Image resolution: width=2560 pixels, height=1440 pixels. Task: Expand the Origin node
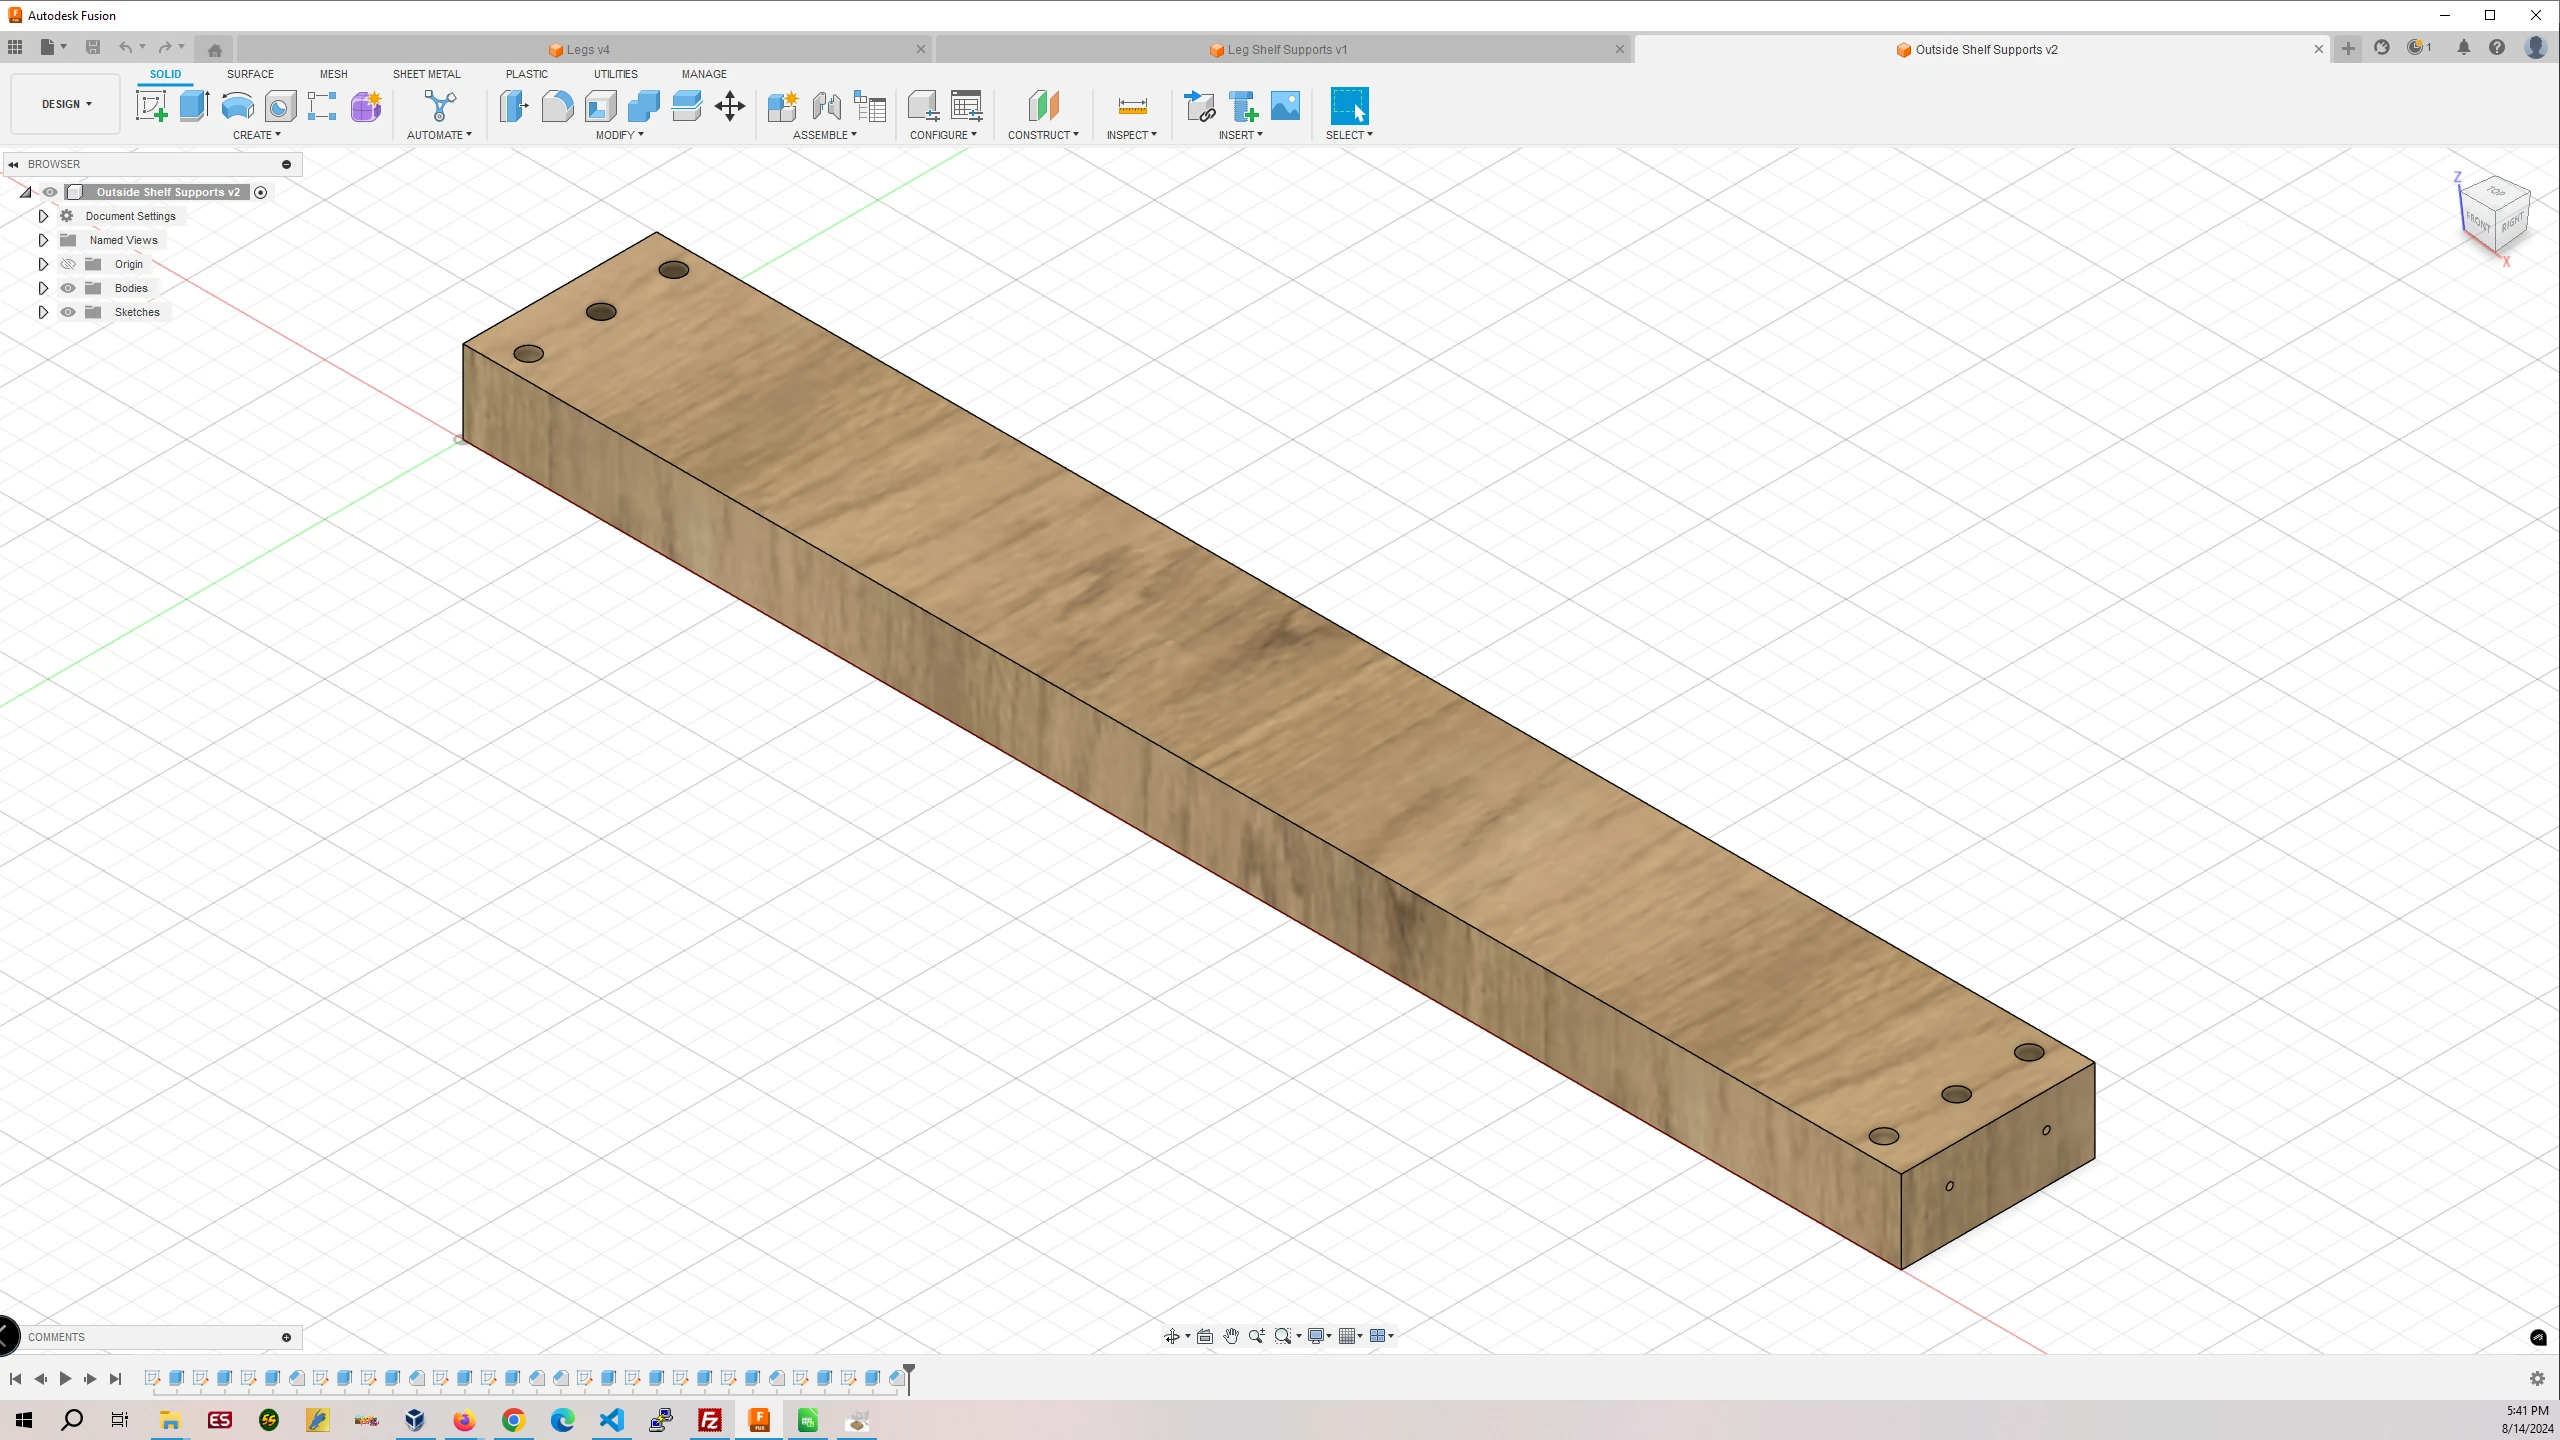[43, 264]
